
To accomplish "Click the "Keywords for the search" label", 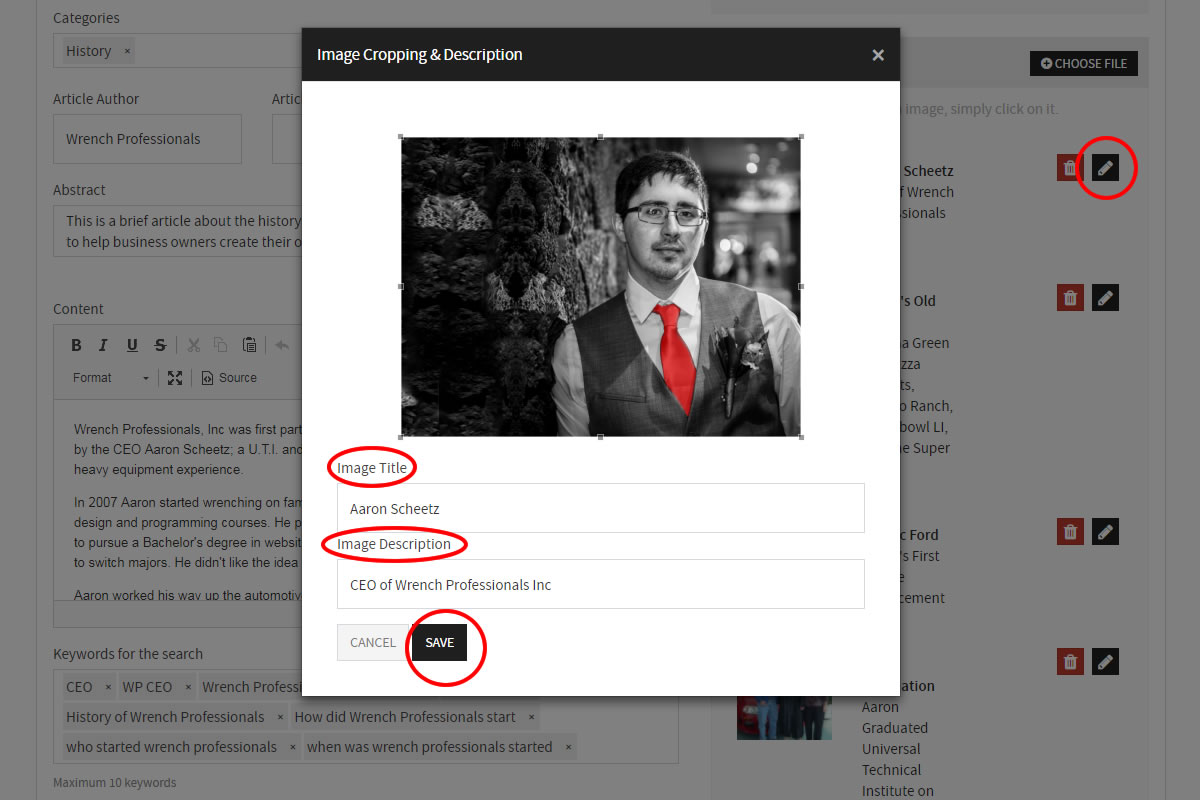I will (128, 654).
